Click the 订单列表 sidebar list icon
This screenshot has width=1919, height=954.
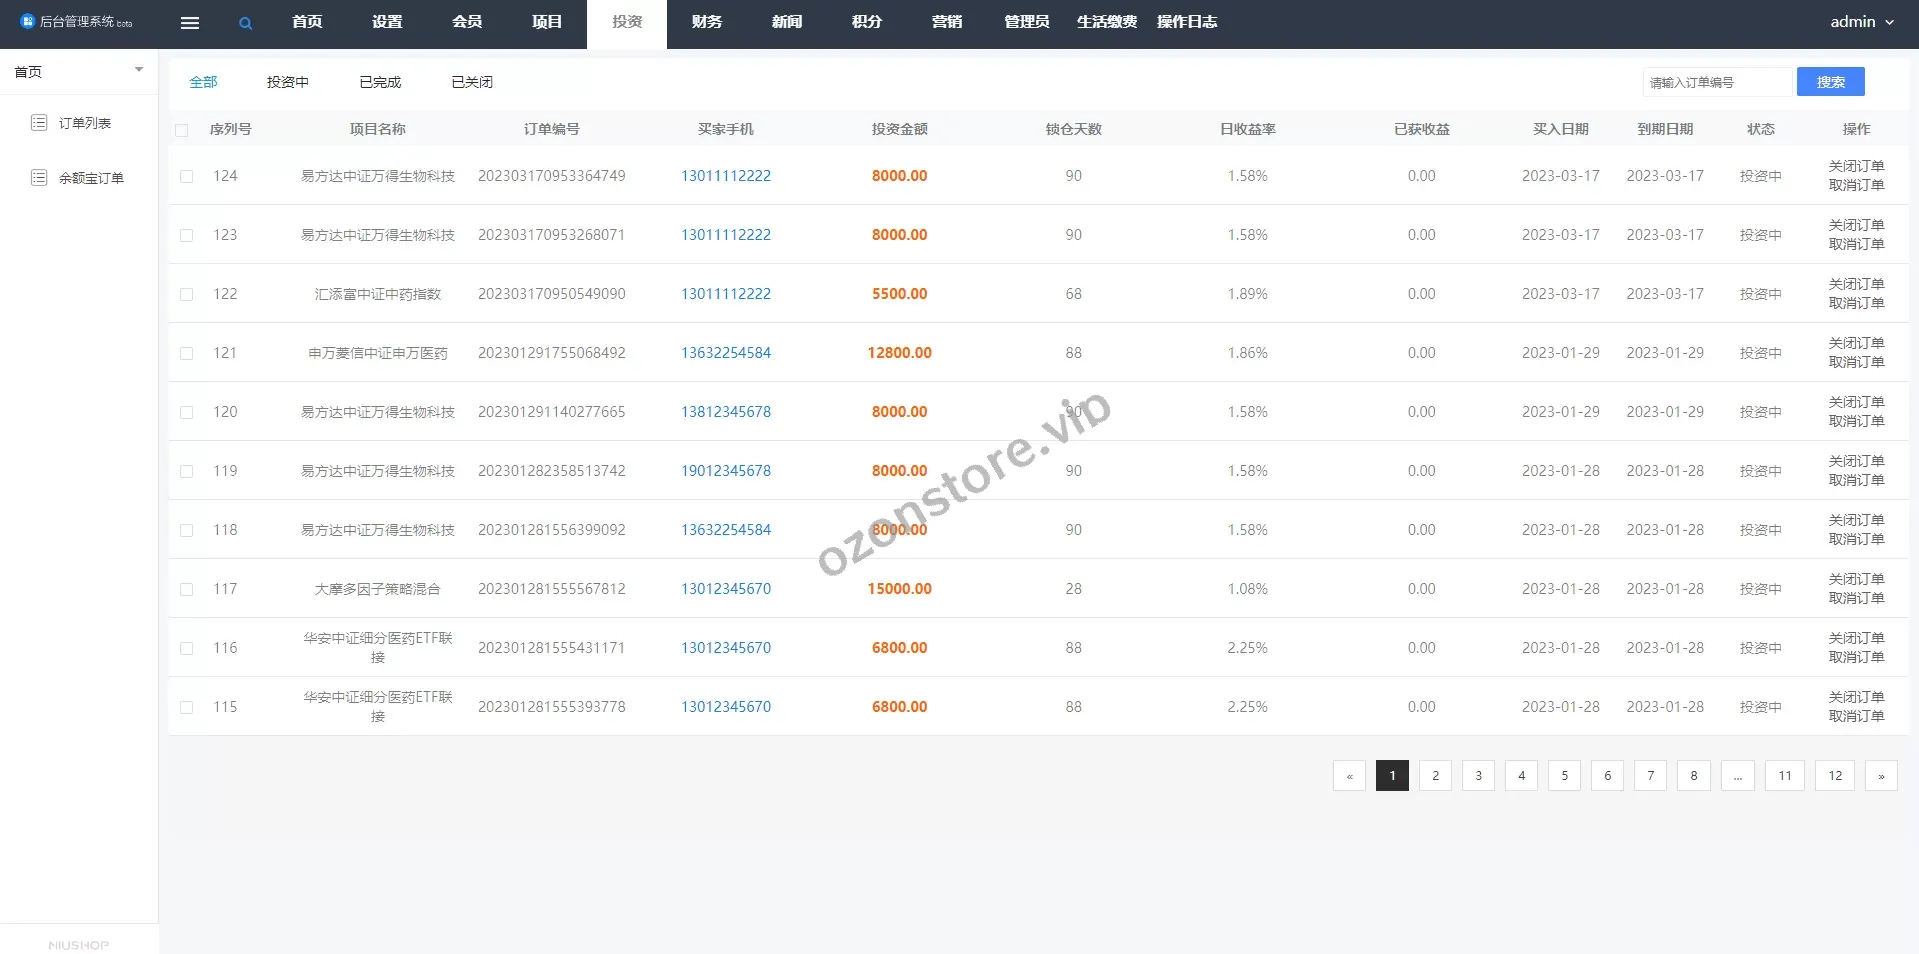39,123
